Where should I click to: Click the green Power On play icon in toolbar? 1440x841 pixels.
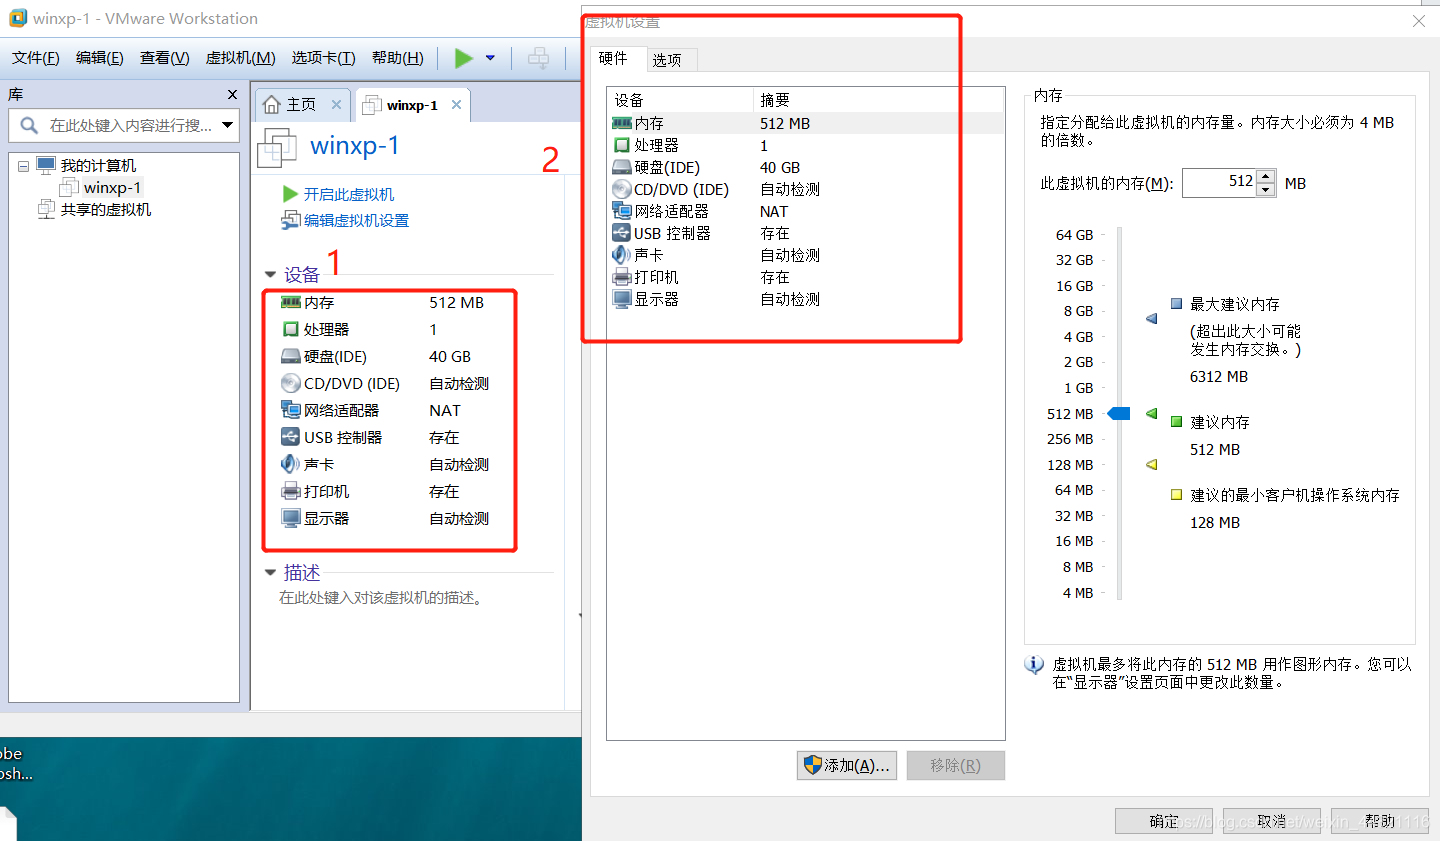pyautogui.click(x=464, y=58)
